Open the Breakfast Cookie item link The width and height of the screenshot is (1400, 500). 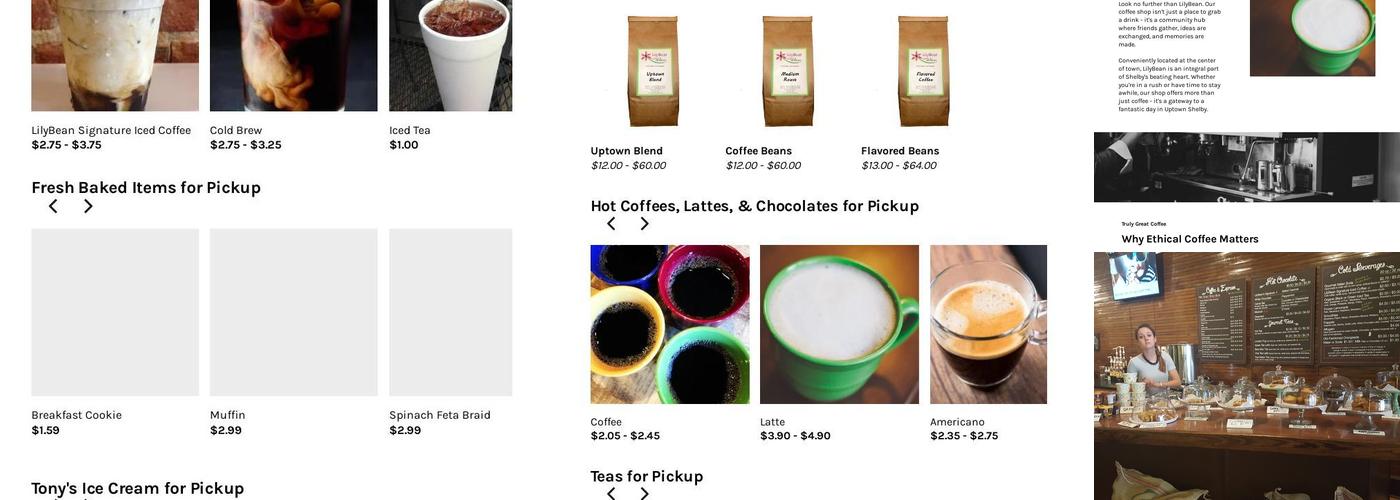(76, 415)
